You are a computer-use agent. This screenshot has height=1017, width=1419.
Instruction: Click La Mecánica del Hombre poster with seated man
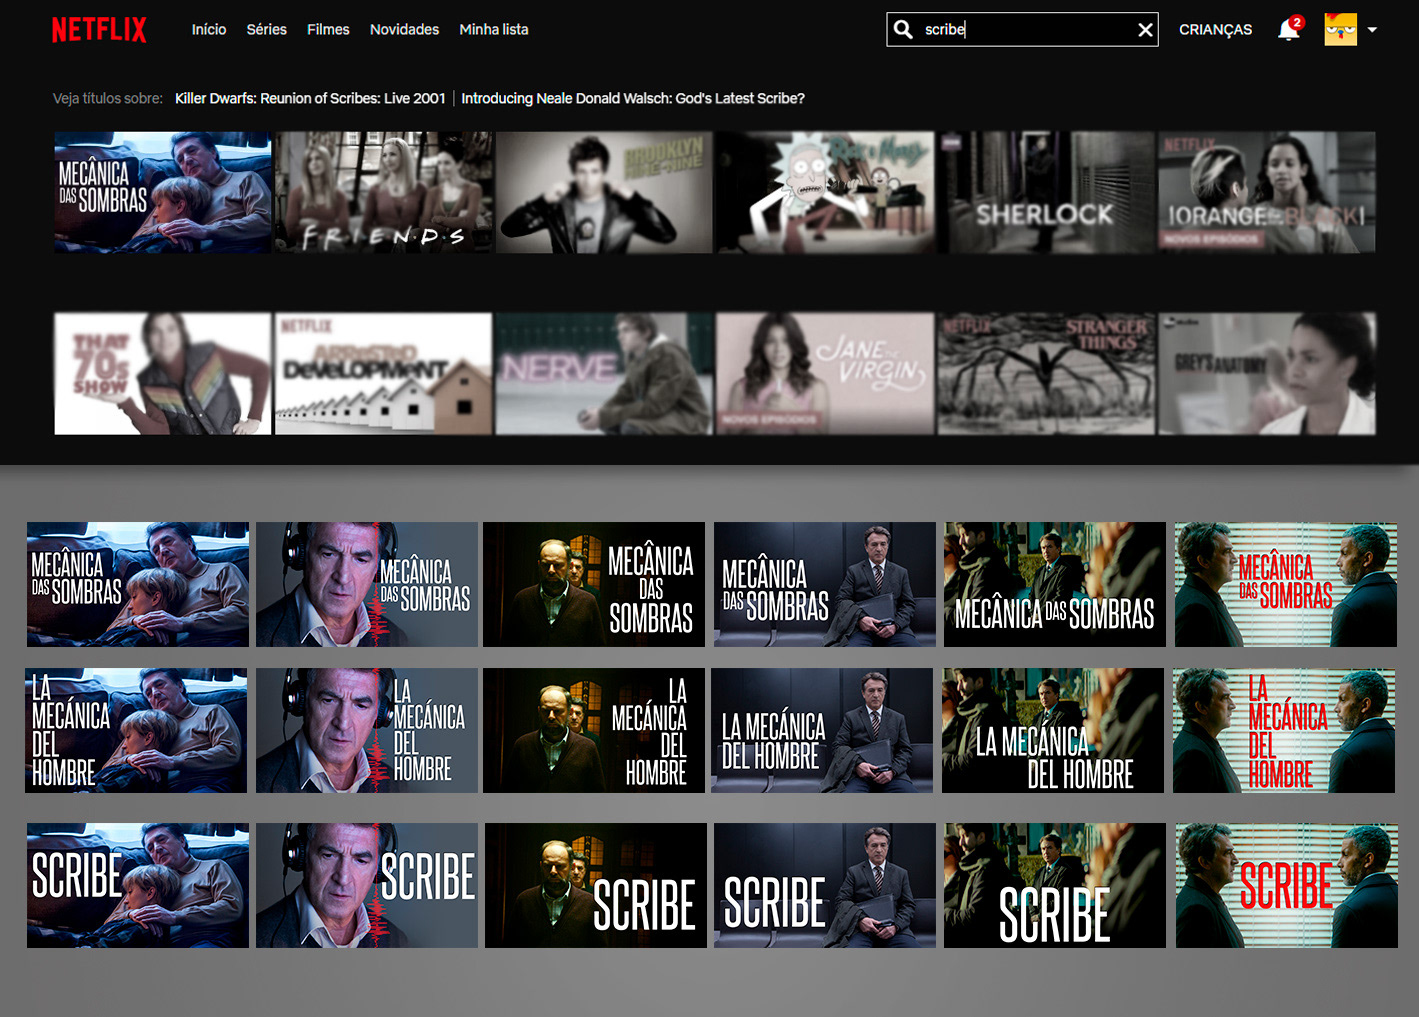(822, 730)
